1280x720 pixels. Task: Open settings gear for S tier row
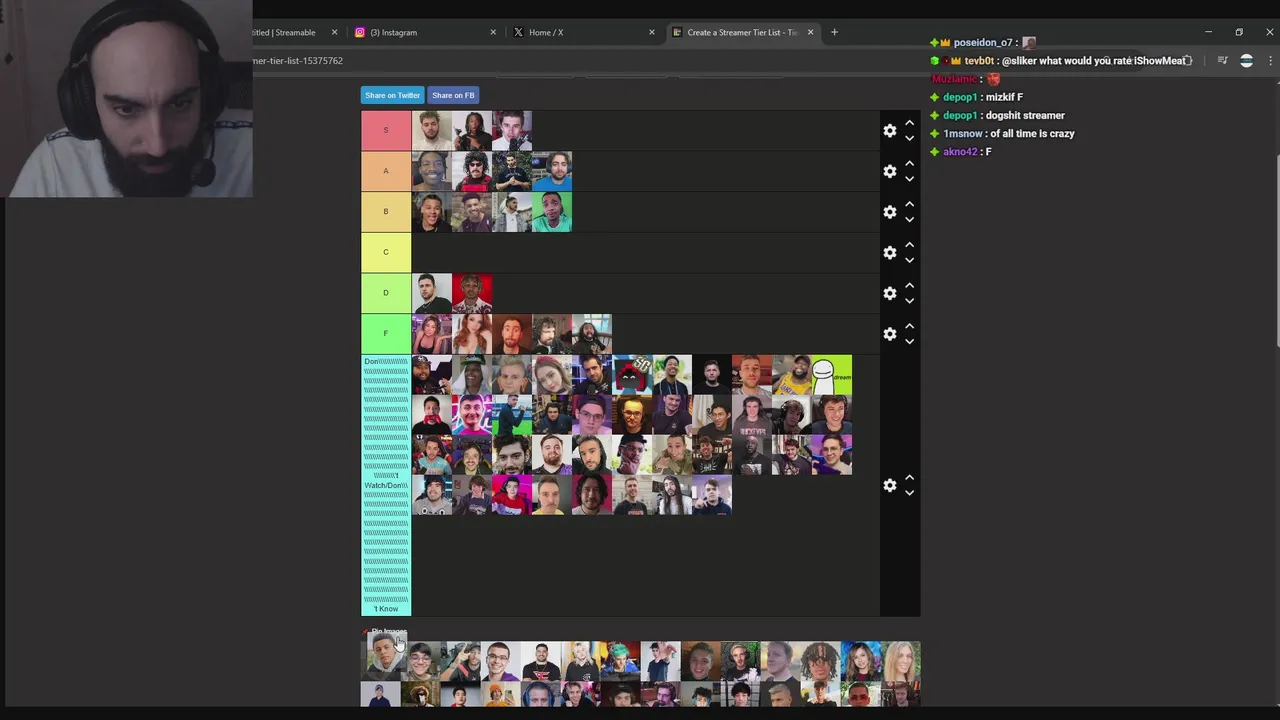[x=890, y=131]
